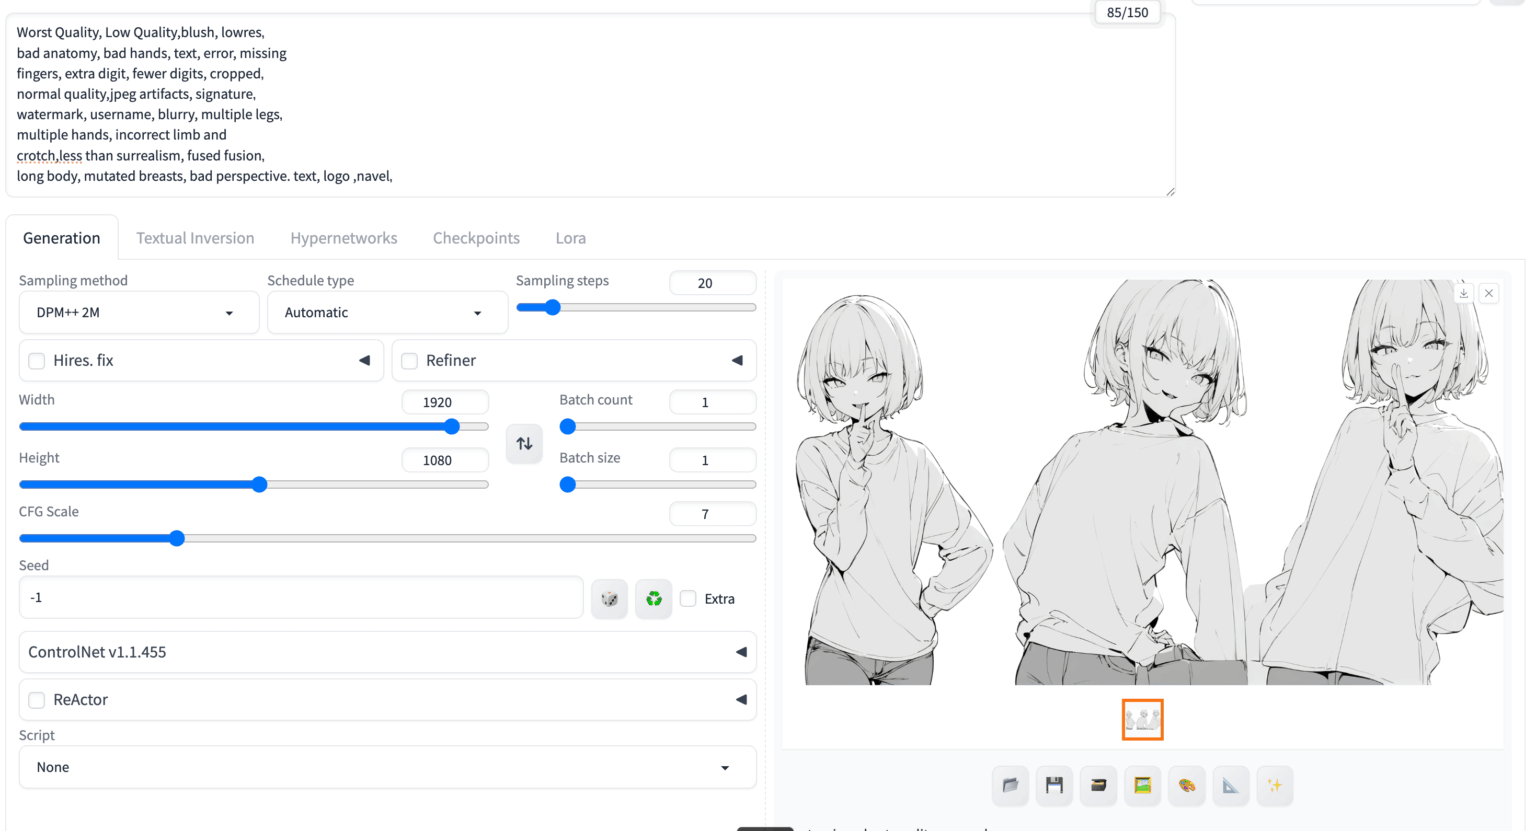Screen dimensions: 1536x831
Task: Open the Sampling method dropdown
Action: [x=138, y=312]
